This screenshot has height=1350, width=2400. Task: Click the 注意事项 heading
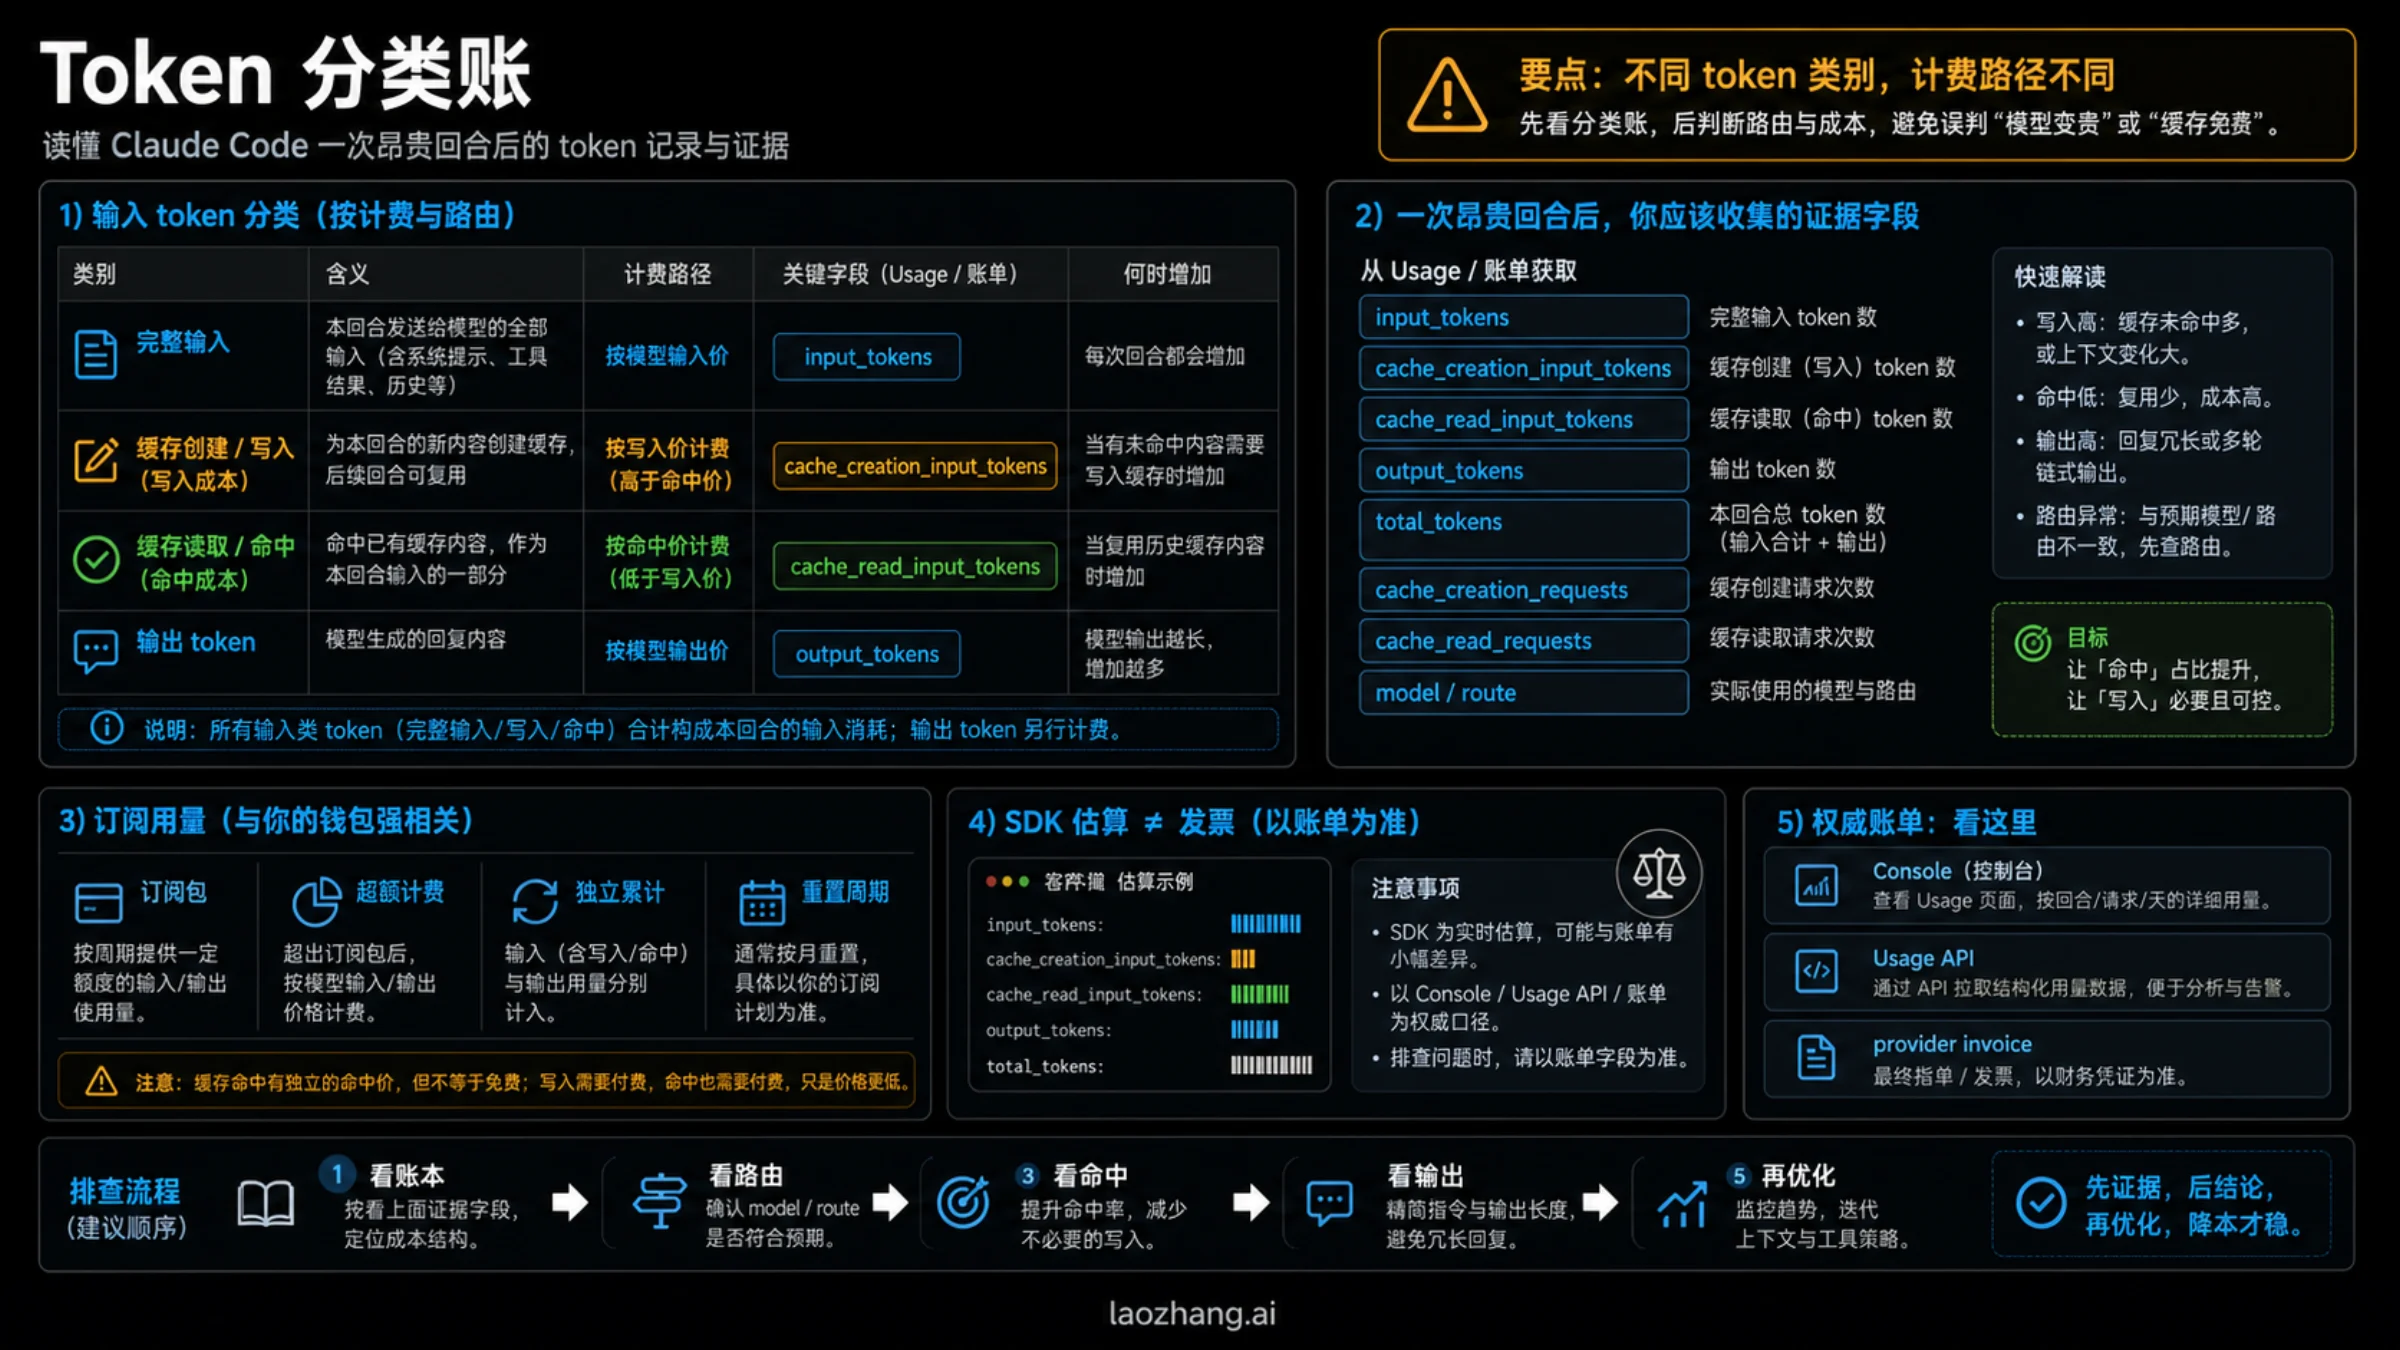pyautogui.click(x=1416, y=888)
